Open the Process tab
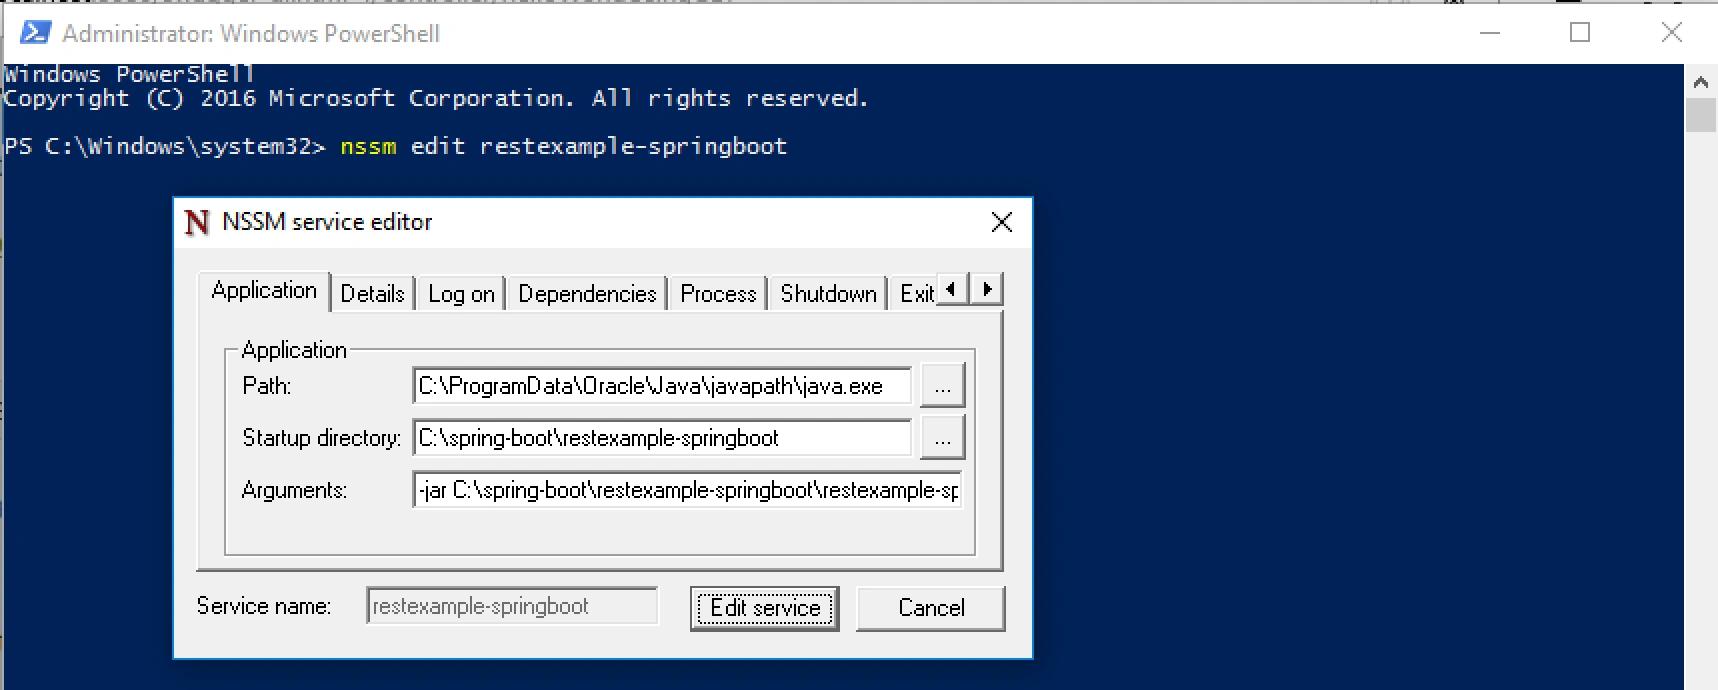The height and width of the screenshot is (690, 1718). pos(717,294)
